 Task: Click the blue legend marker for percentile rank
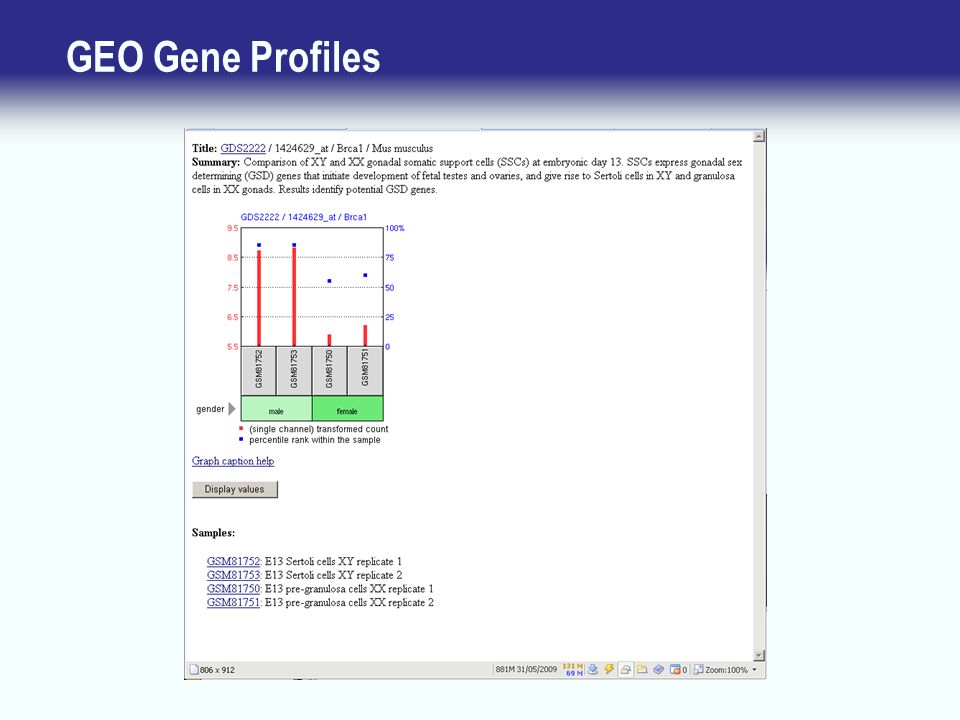241,439
